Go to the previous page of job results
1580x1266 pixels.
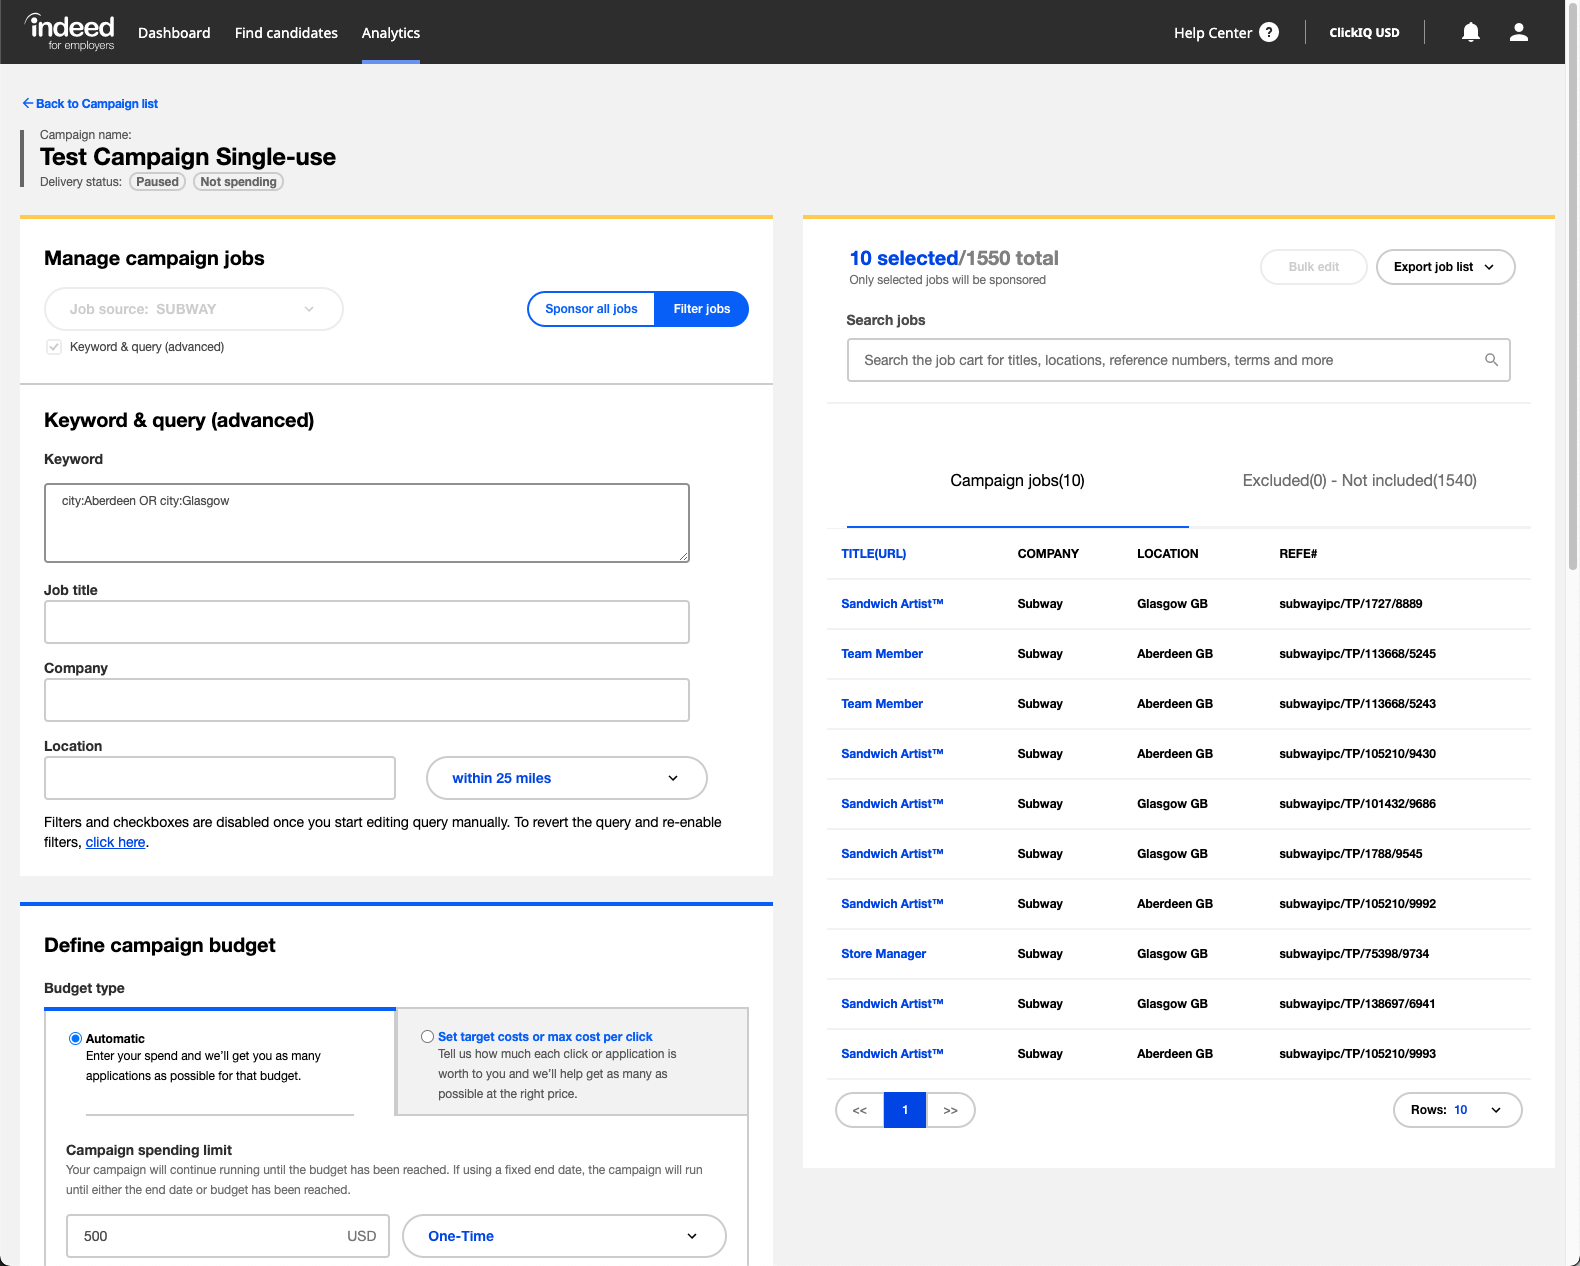[x=860, y=1110]
